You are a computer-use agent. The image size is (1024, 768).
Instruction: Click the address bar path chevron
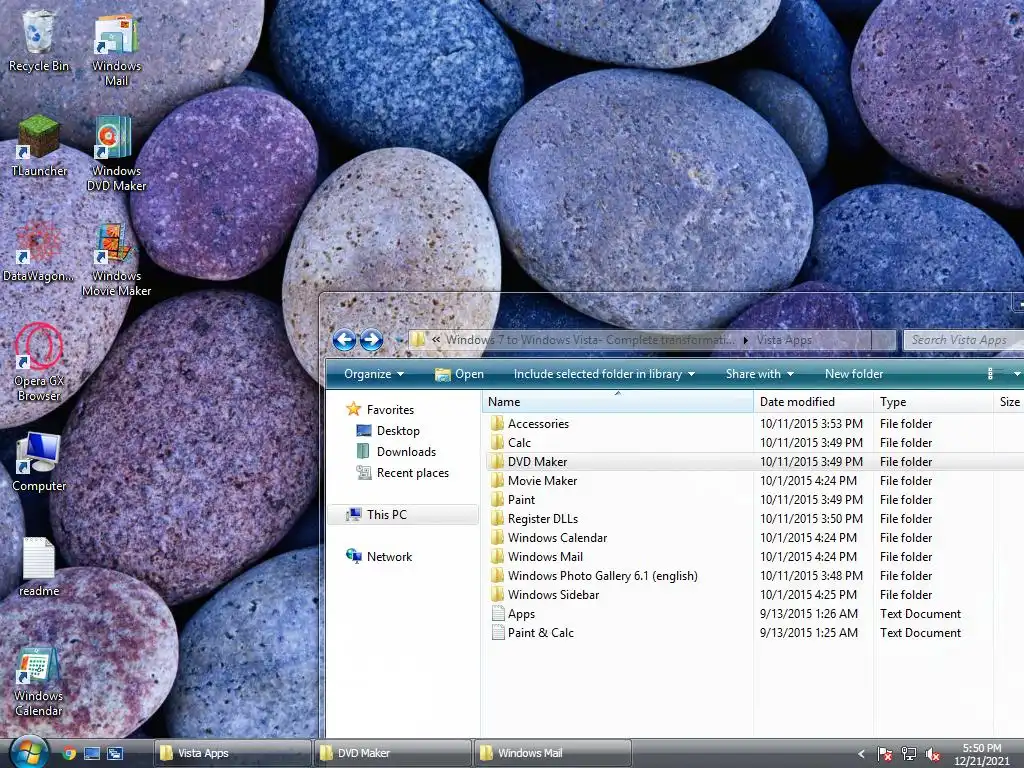click(436, 340)
